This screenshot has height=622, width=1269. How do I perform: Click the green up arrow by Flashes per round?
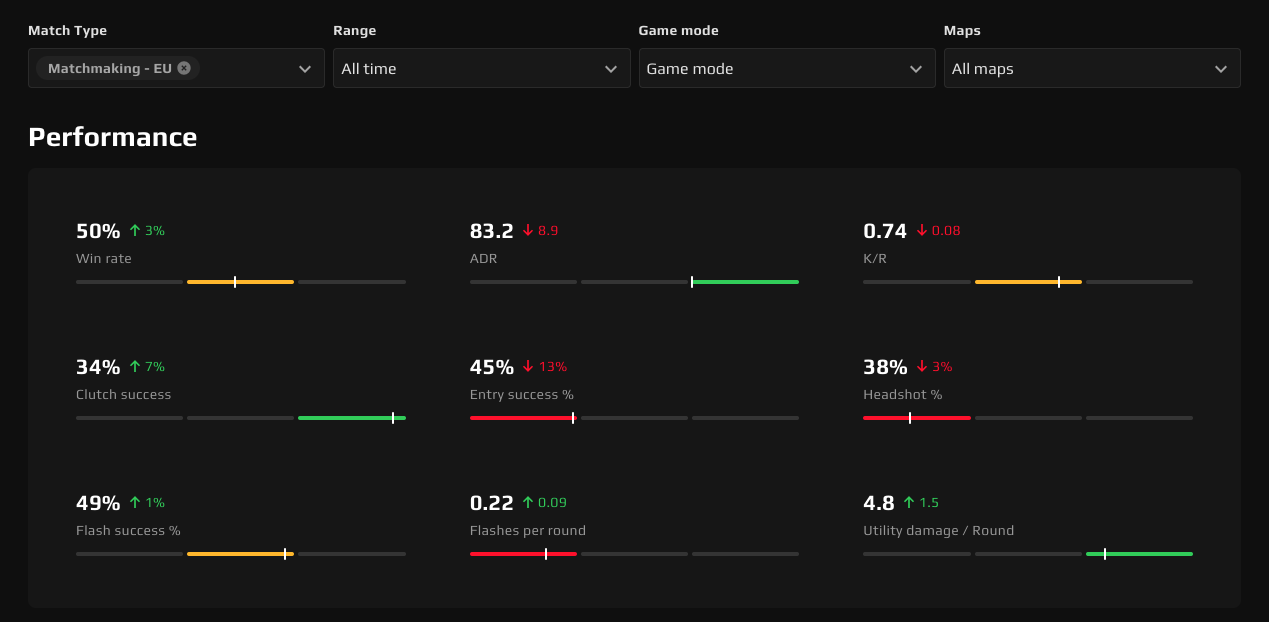click(x=528, y=503)
